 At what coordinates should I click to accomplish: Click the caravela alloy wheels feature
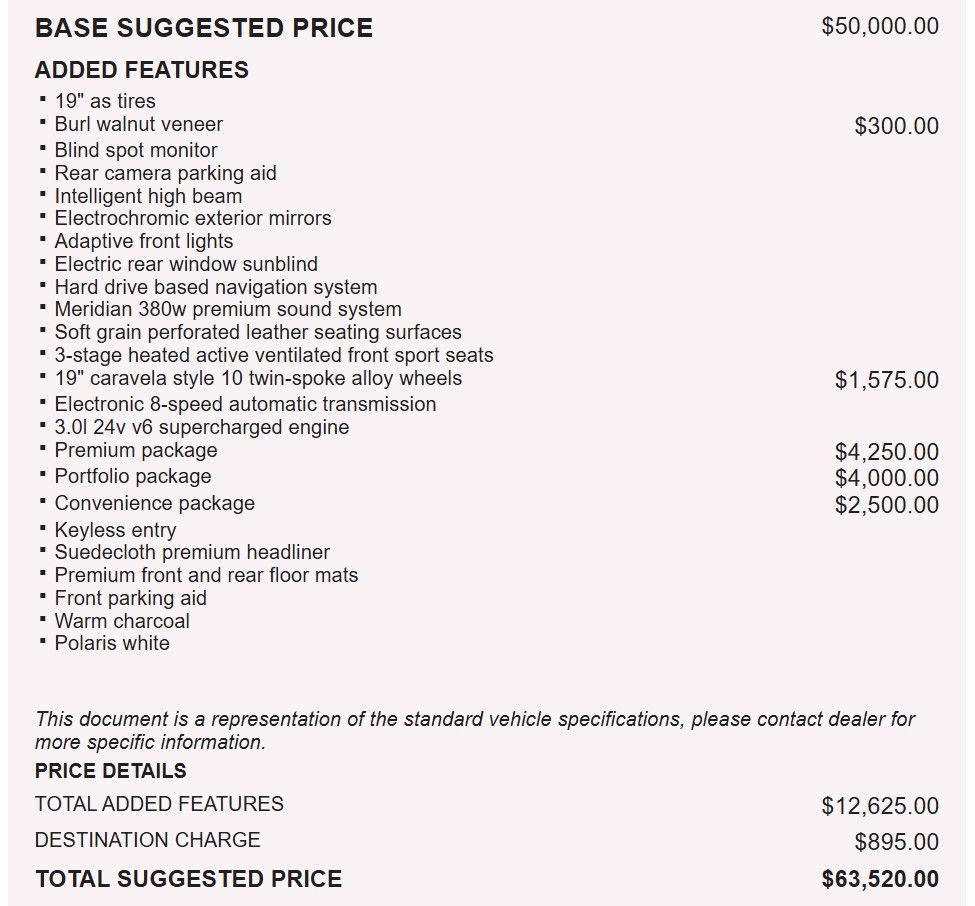point(258,379)
